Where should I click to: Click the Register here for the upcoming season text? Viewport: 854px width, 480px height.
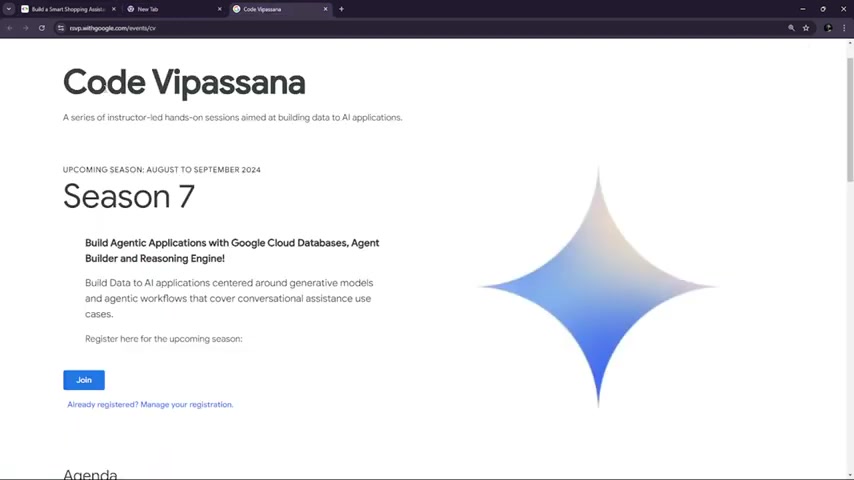pos(163,339)
